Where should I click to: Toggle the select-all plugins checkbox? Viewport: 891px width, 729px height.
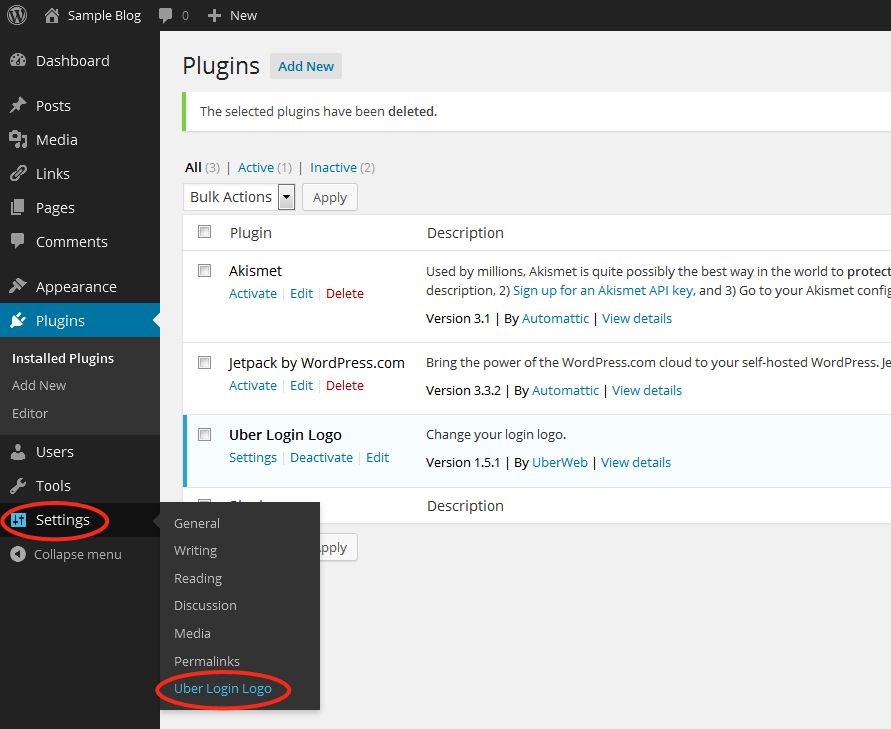(x=204, y=231)
